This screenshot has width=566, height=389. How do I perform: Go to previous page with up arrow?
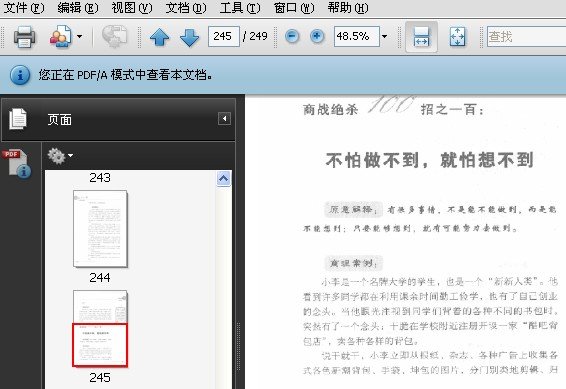click(160, 37)
